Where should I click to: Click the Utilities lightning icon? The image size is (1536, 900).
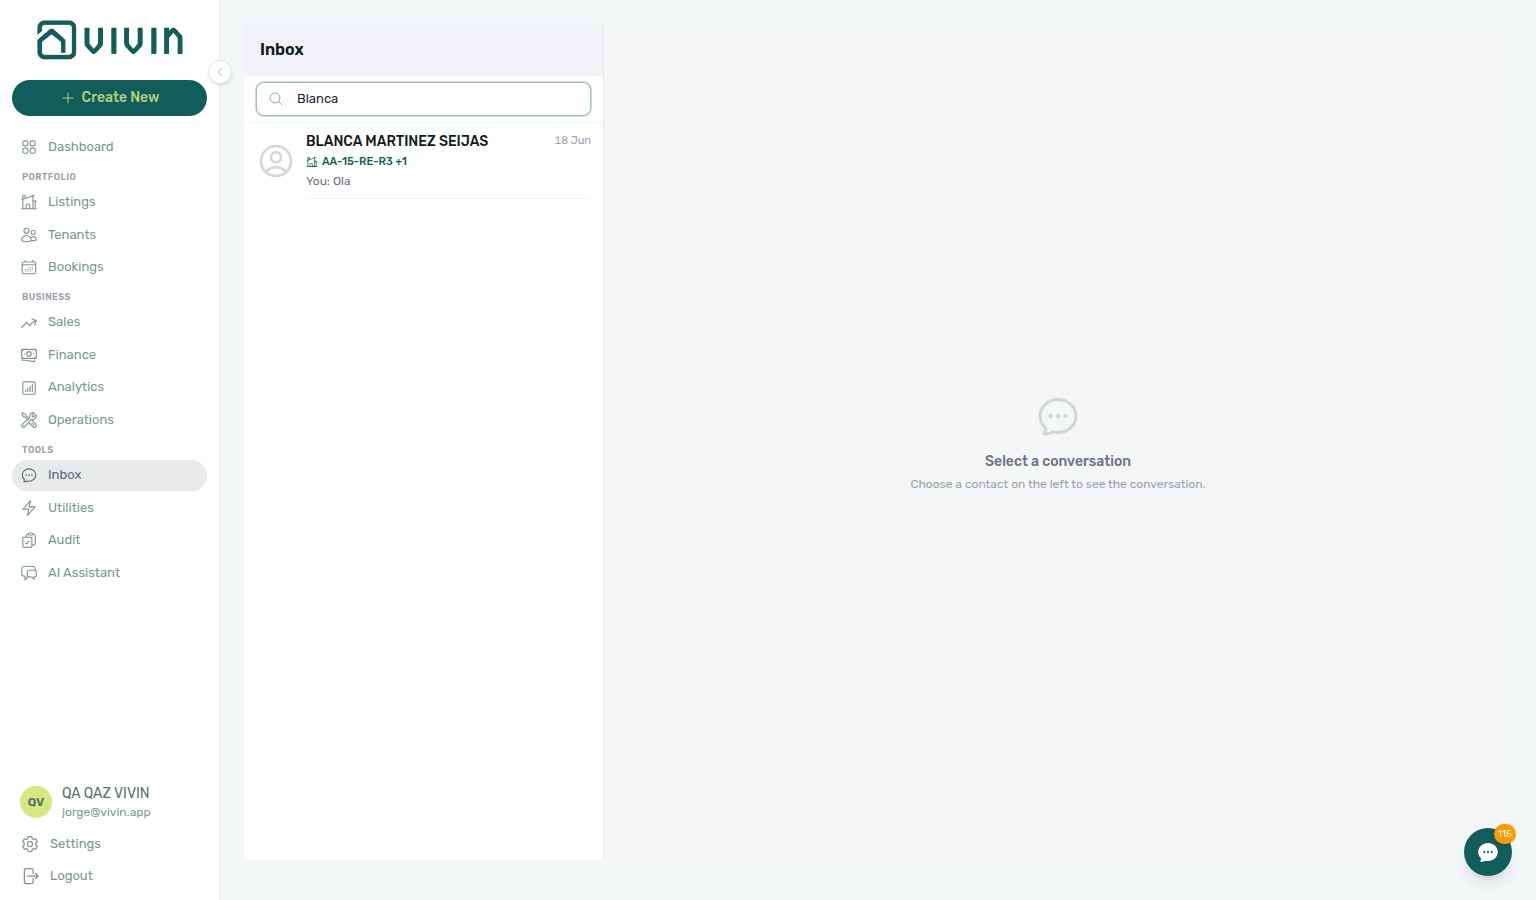click(x=29, y=508)
